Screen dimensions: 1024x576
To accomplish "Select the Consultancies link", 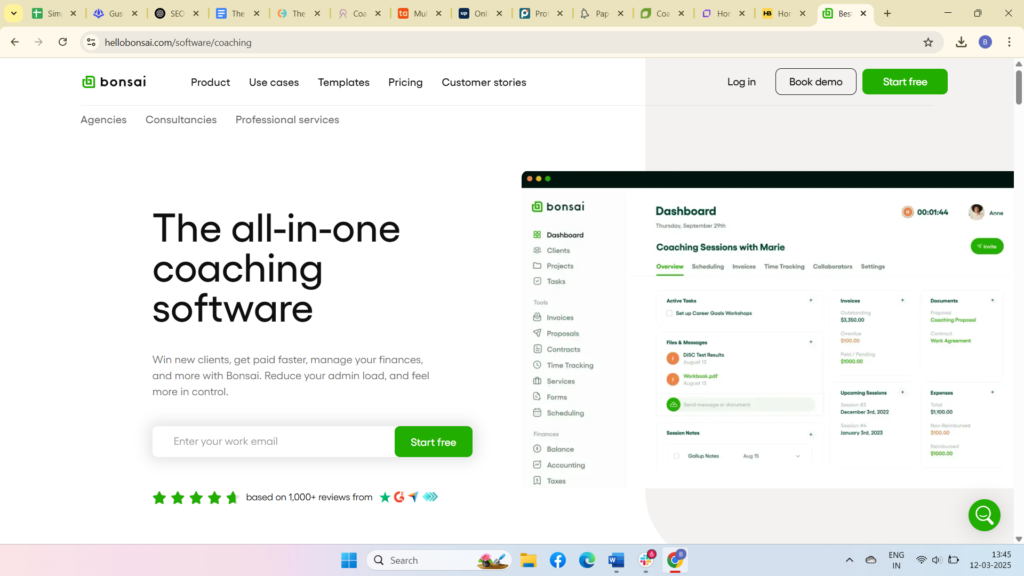I will point(181,120).
